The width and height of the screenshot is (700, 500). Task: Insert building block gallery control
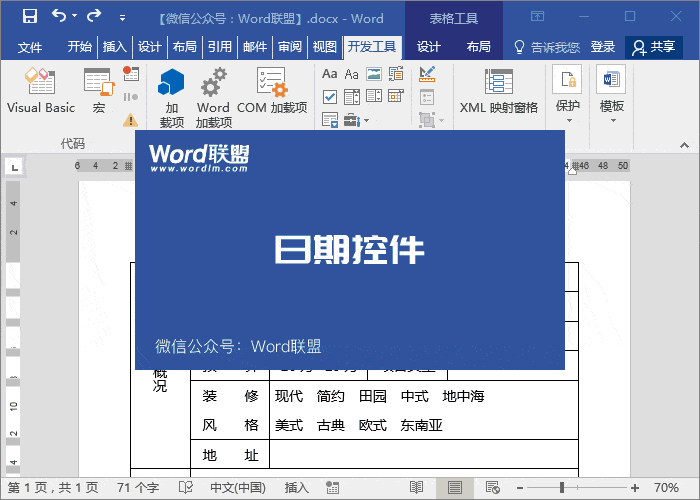click(396, 74)
